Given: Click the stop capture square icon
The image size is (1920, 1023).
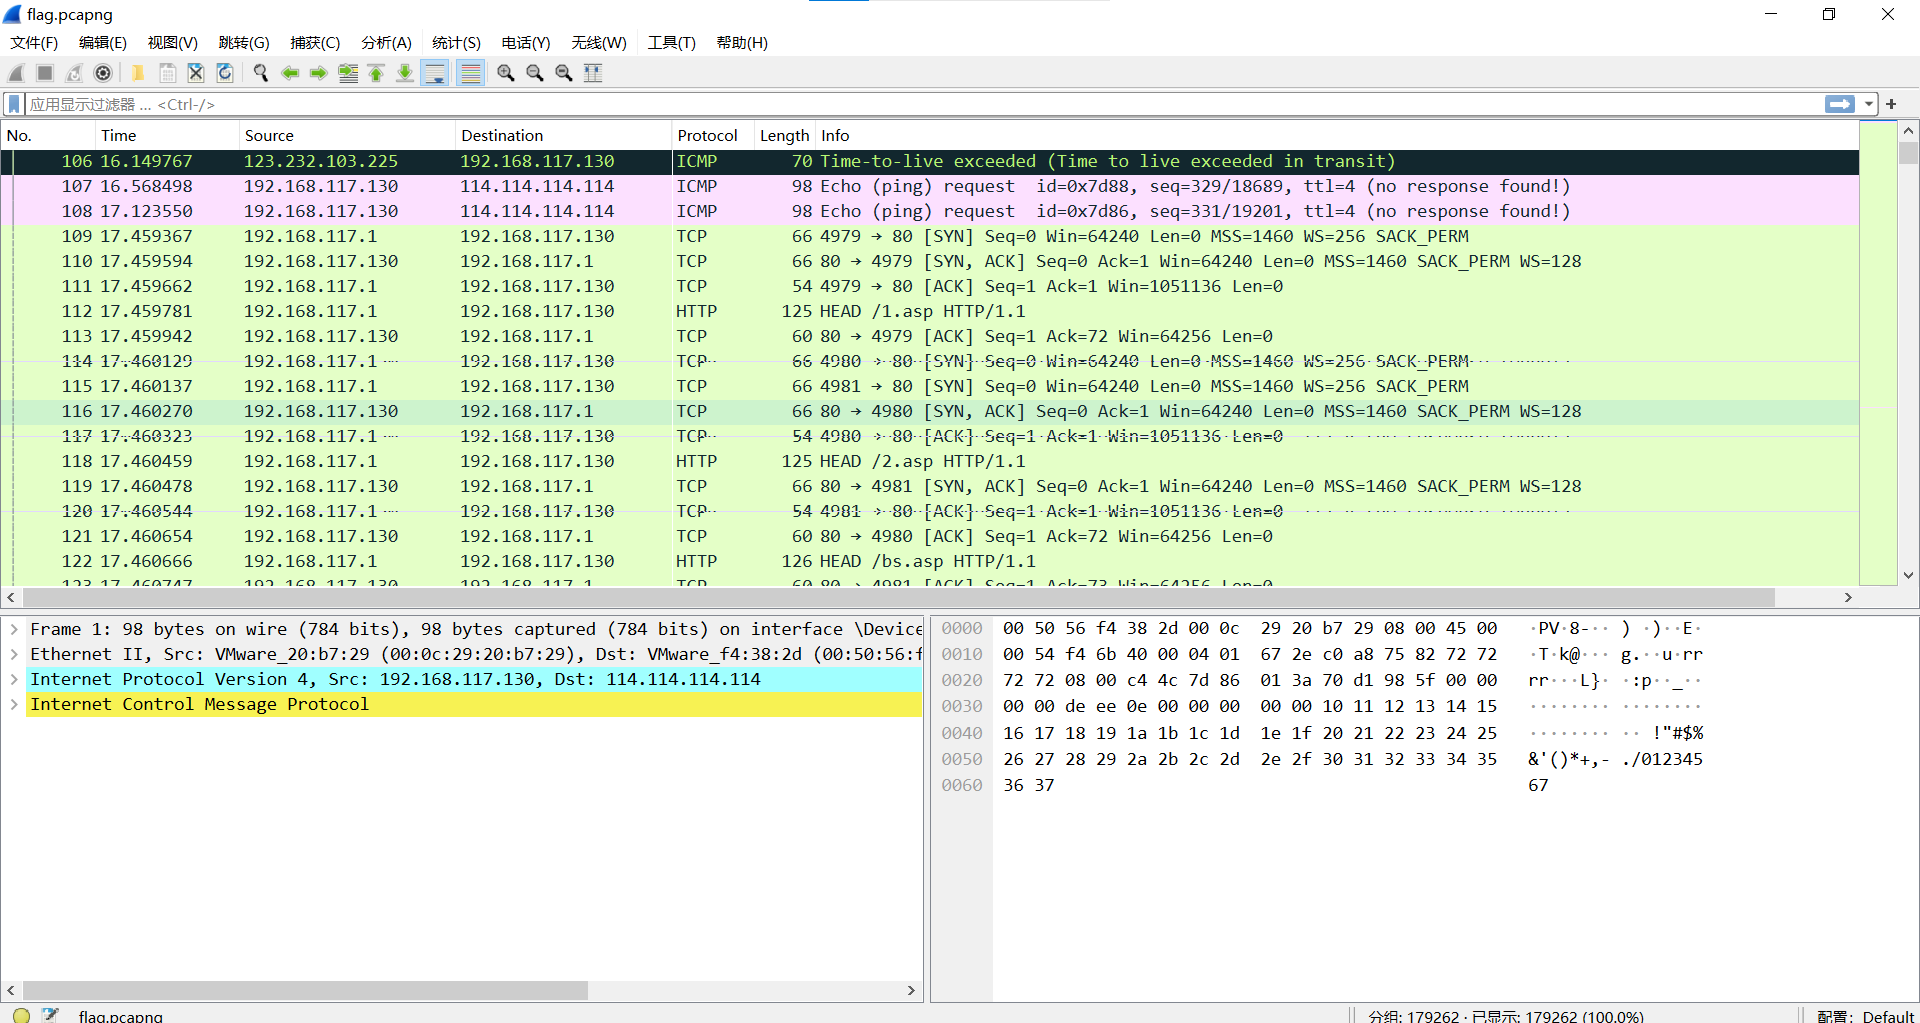Looking at the screenshot, I should tap(45, 73).
